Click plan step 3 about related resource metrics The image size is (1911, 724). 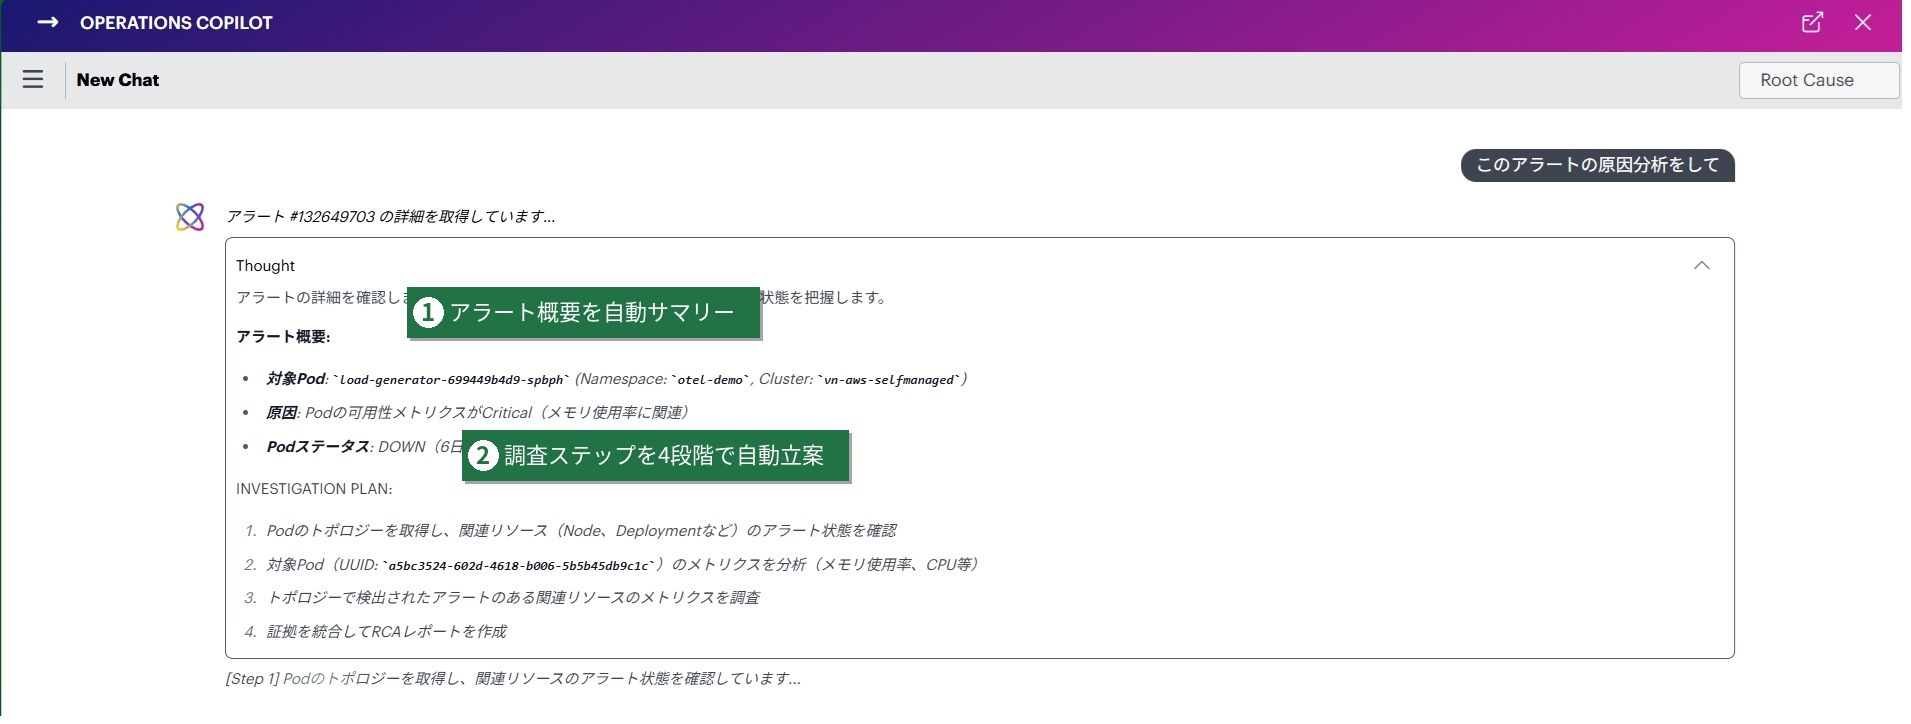pyautogui.click(x=513, y=597)
